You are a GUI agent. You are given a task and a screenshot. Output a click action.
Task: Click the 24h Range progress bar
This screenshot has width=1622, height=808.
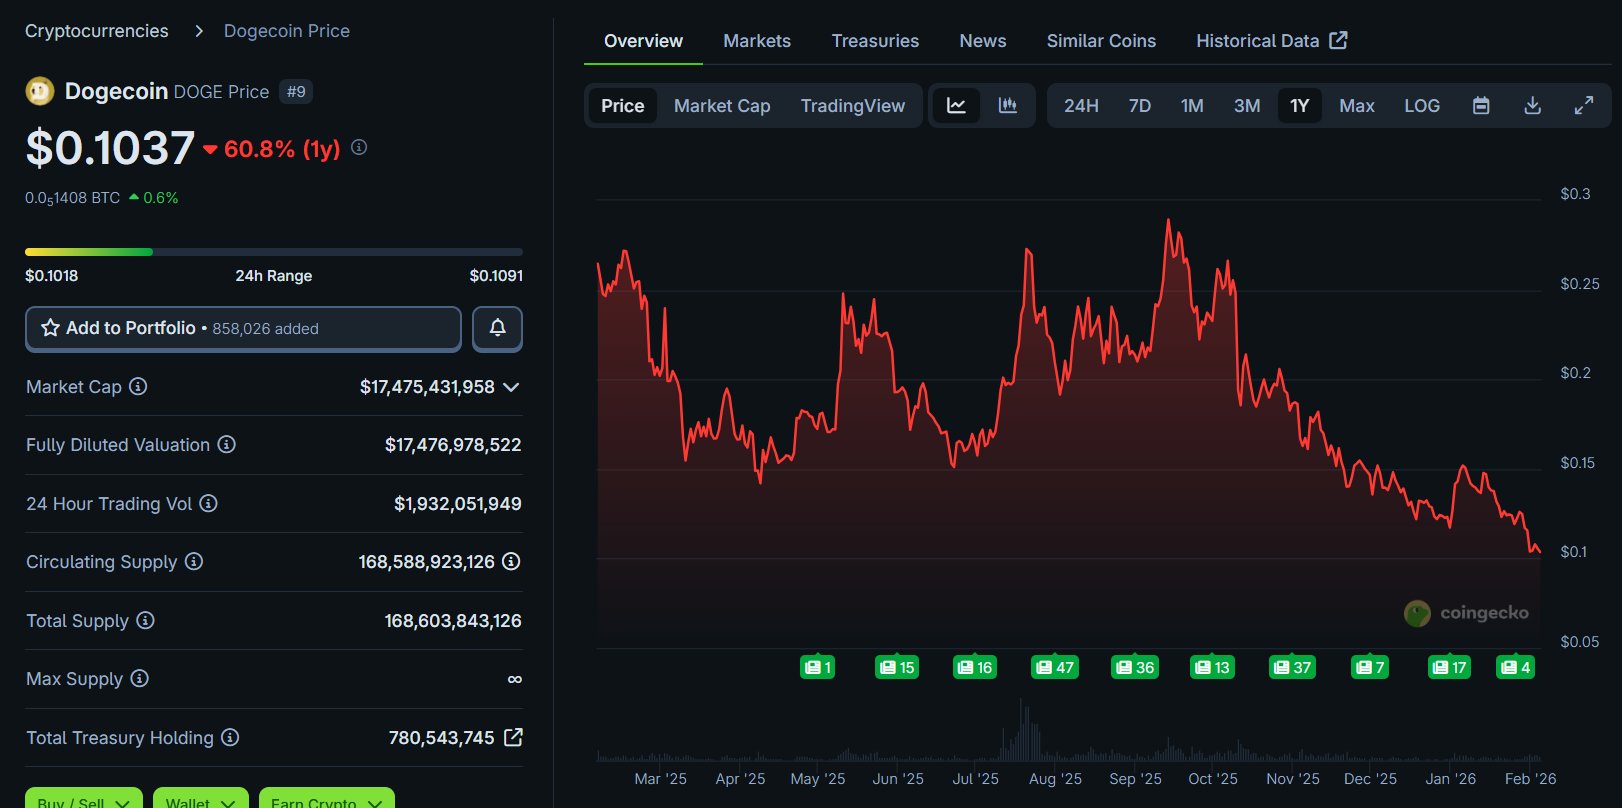273,252
